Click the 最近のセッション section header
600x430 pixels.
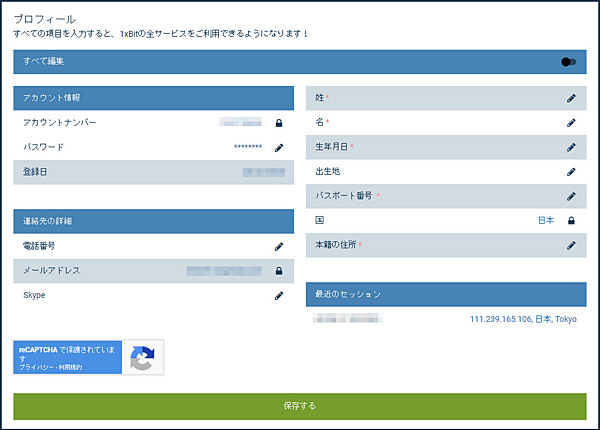[x=446, y=294]
